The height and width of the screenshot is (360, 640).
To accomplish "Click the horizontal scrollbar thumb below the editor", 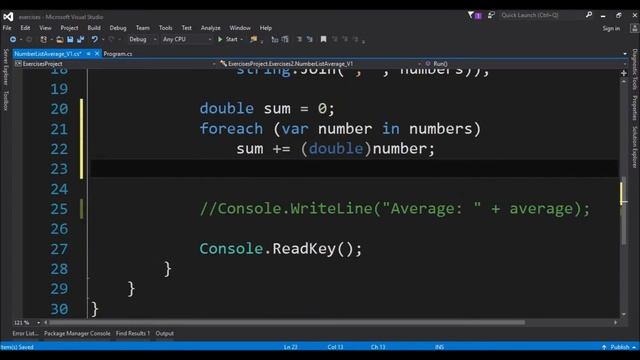I will point(287,322).
